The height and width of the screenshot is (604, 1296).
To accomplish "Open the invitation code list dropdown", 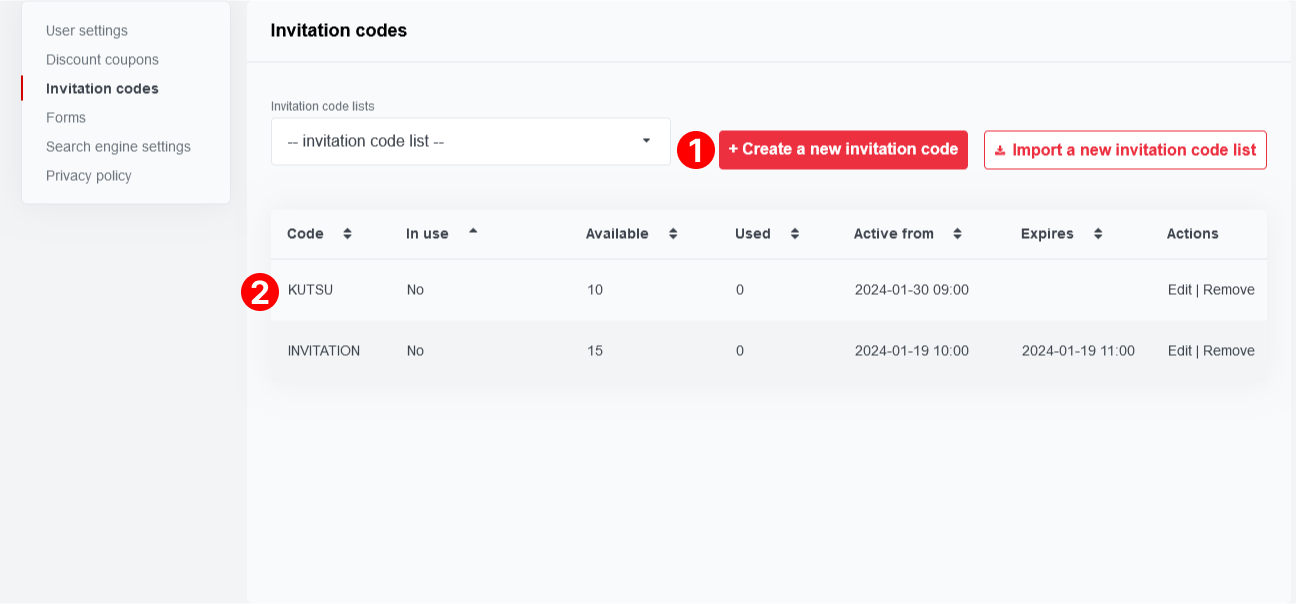I will (471, 141).
